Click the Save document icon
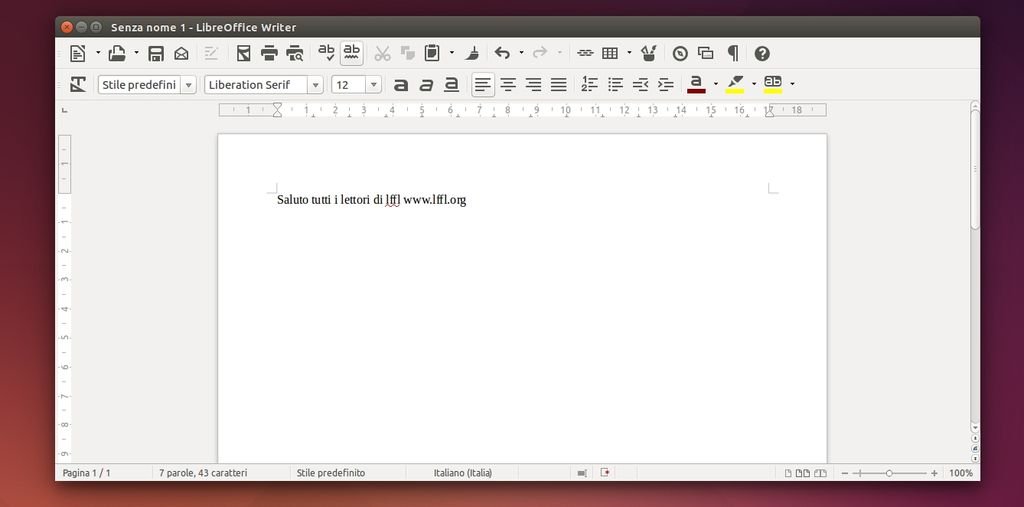 click(x=156, y=53)
